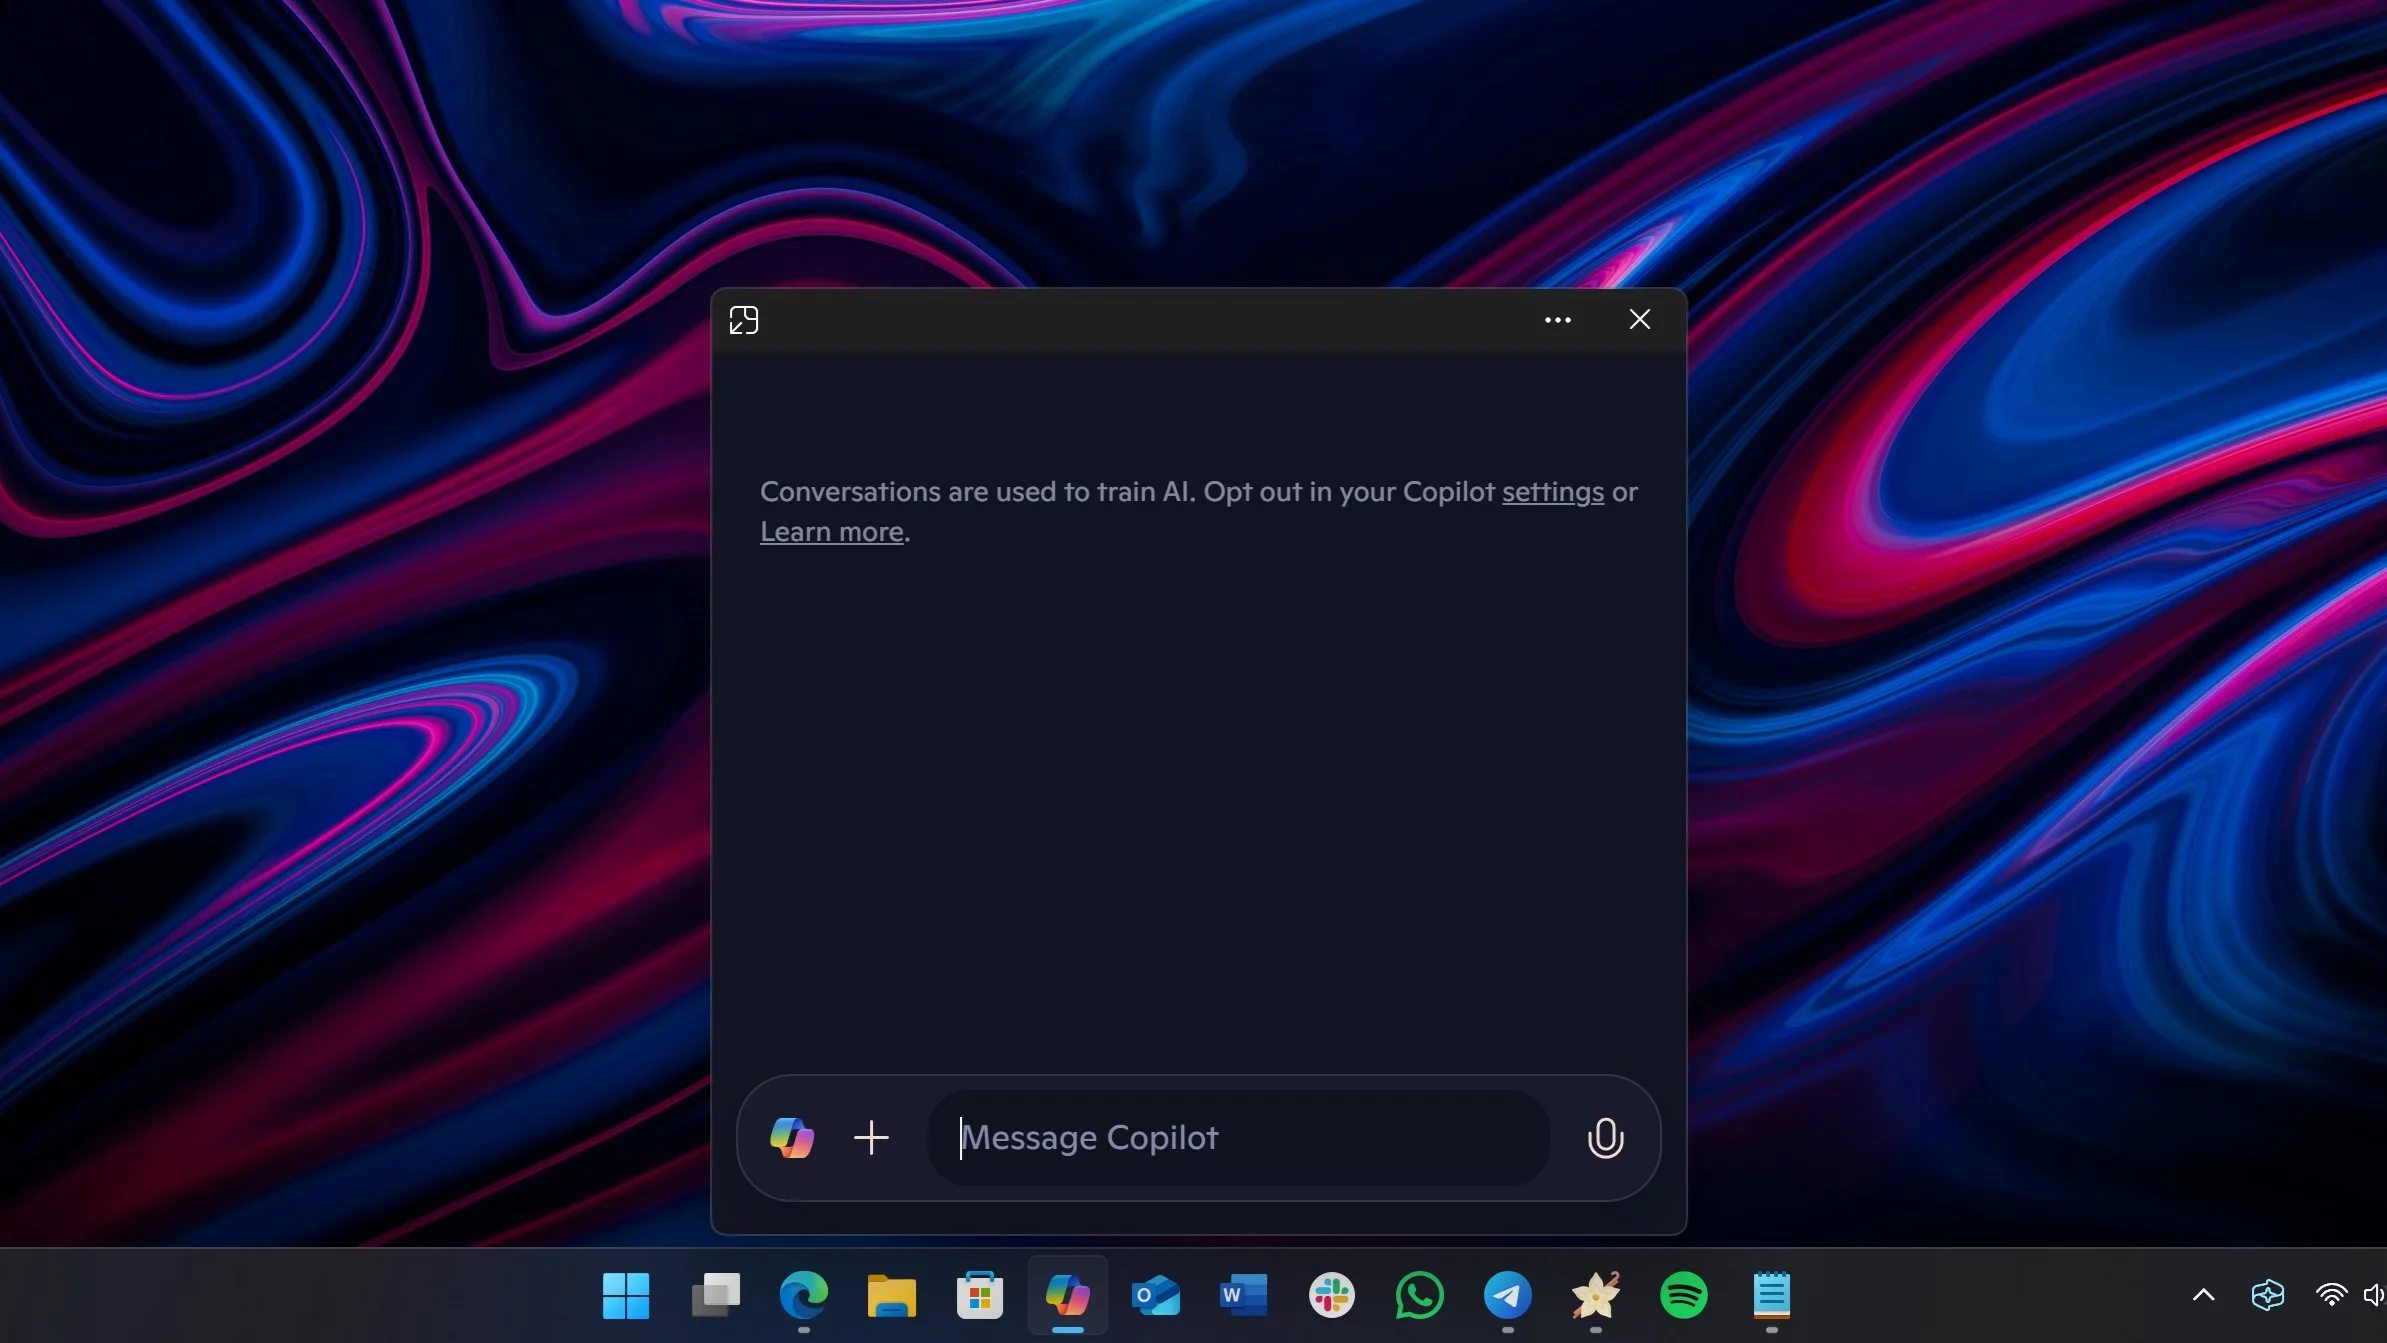
Task: Open Telegram from the taskbar
Action: 1507,1296
